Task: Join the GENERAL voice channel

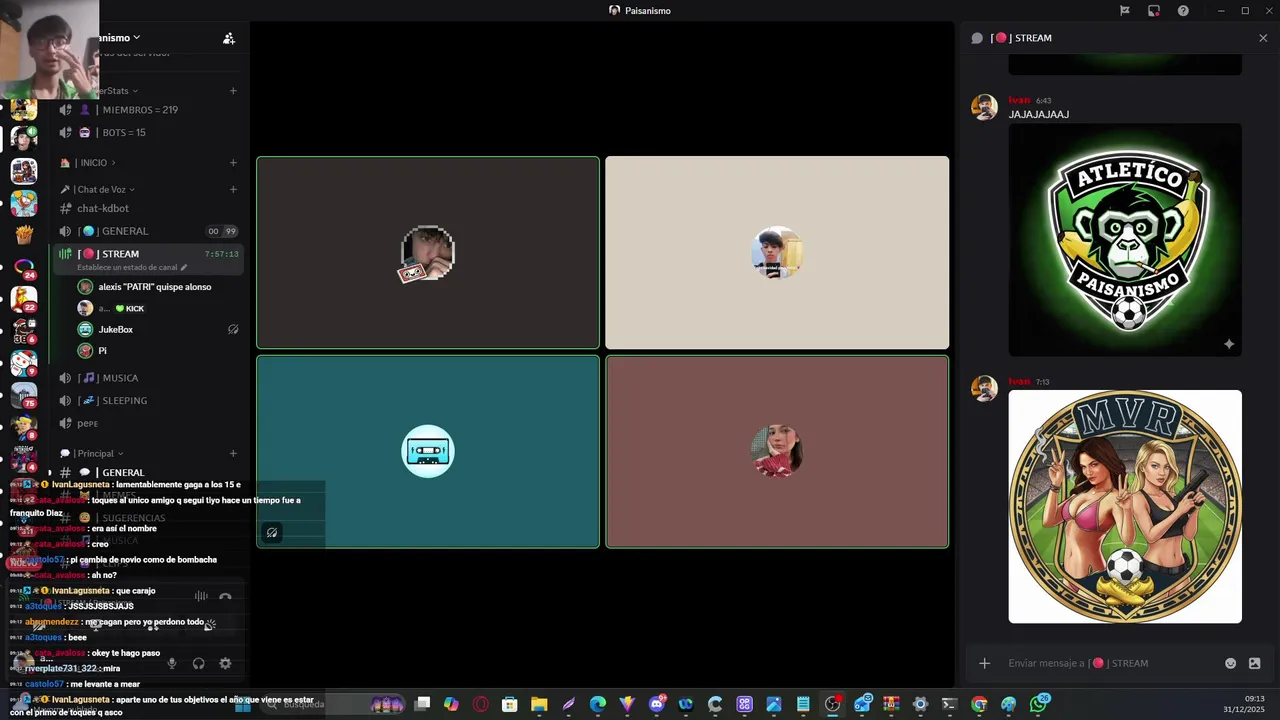Action: [148, 231]
